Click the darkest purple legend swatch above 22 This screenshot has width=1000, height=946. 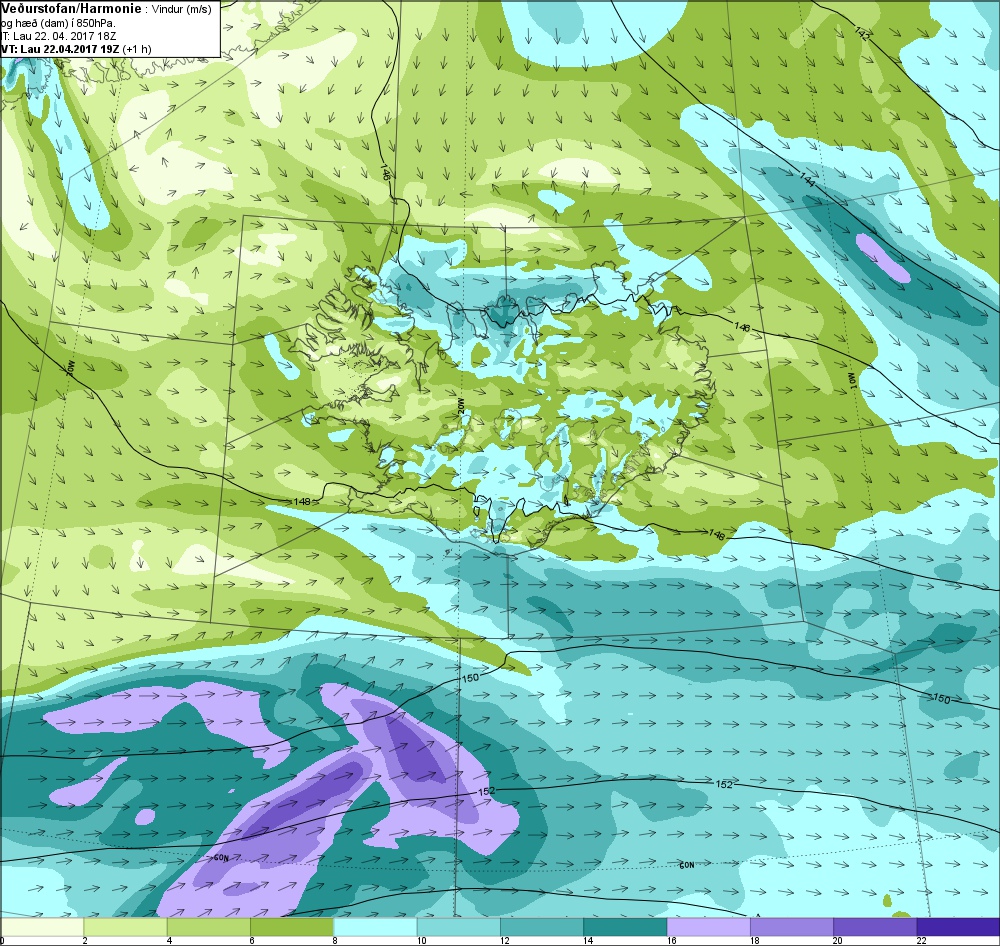[958, 926]
